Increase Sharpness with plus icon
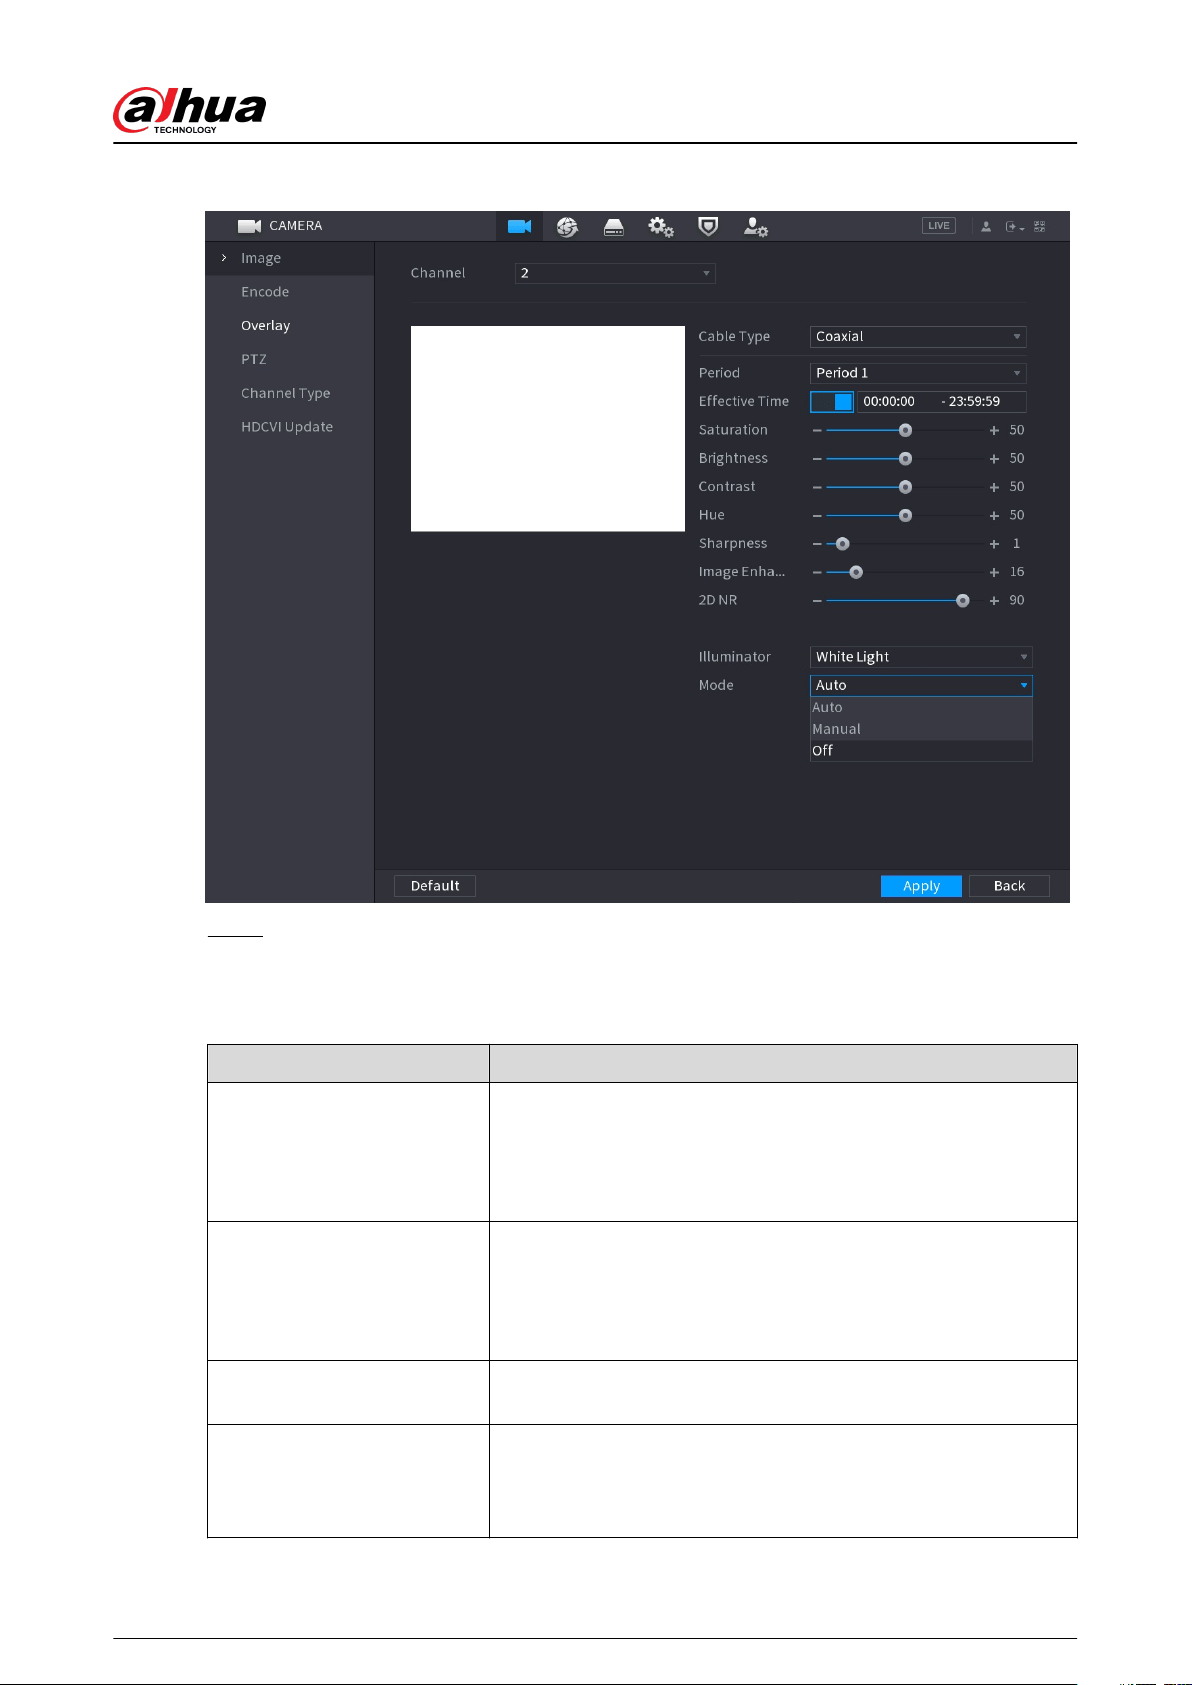The width and height of the screenshot is (1192, 1685). 994,544
